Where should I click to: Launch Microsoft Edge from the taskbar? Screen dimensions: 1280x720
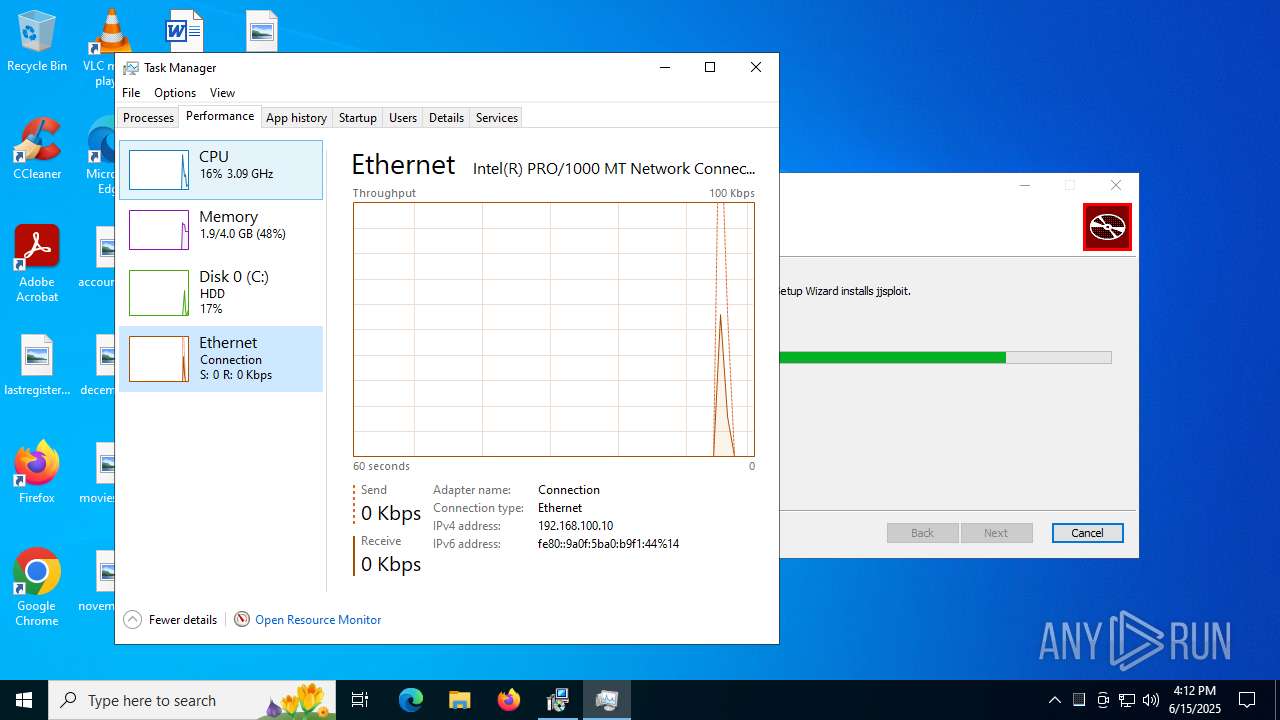point(411,700)
